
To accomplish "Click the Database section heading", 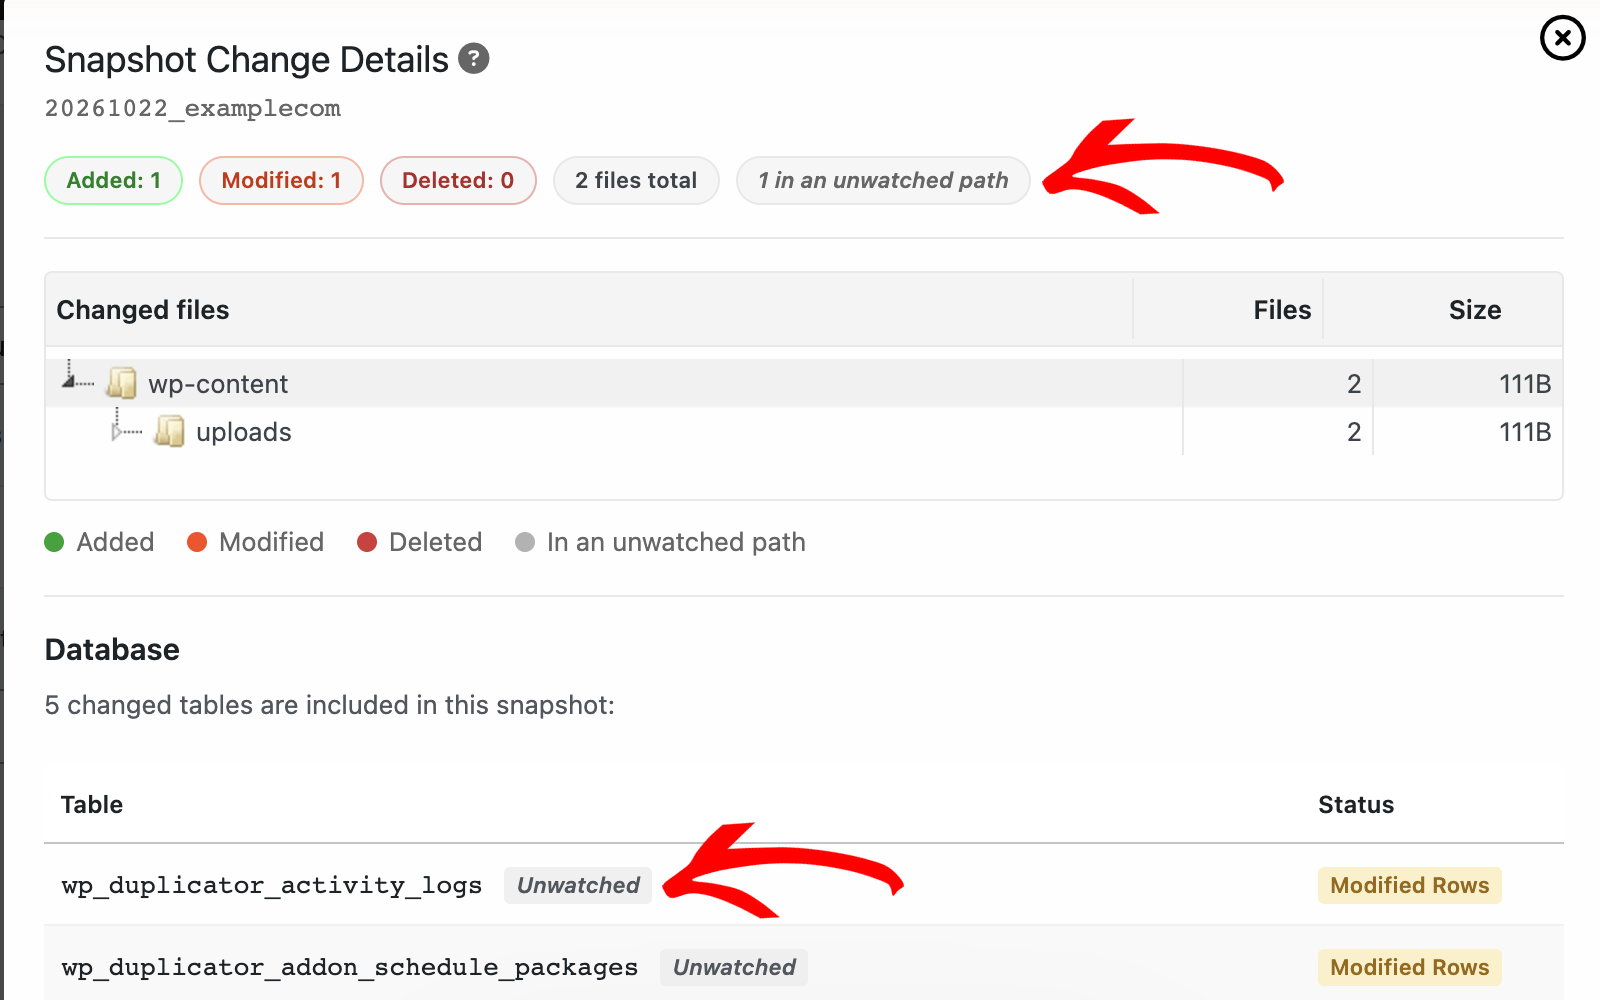I will click(x=112, y=650).
